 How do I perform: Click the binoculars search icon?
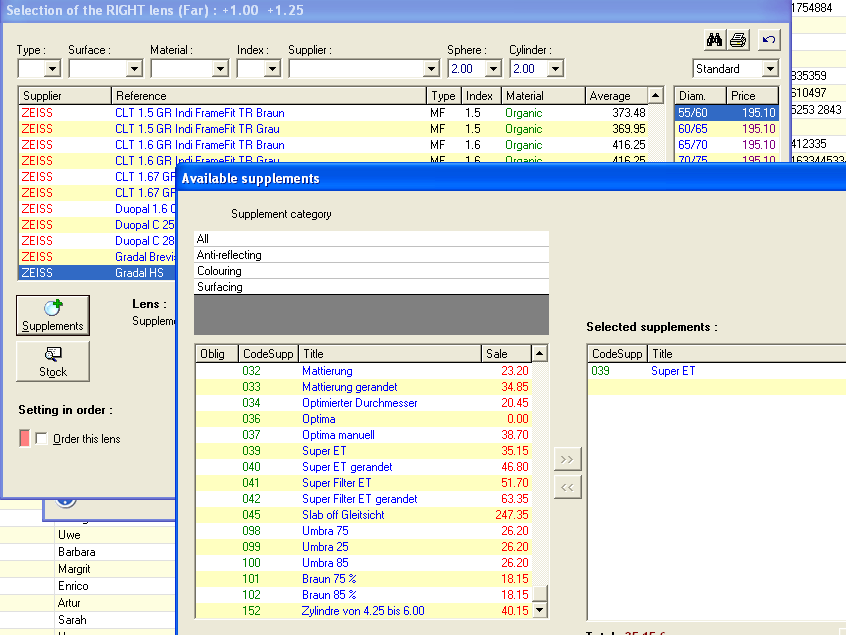click(x=714, y=40)
